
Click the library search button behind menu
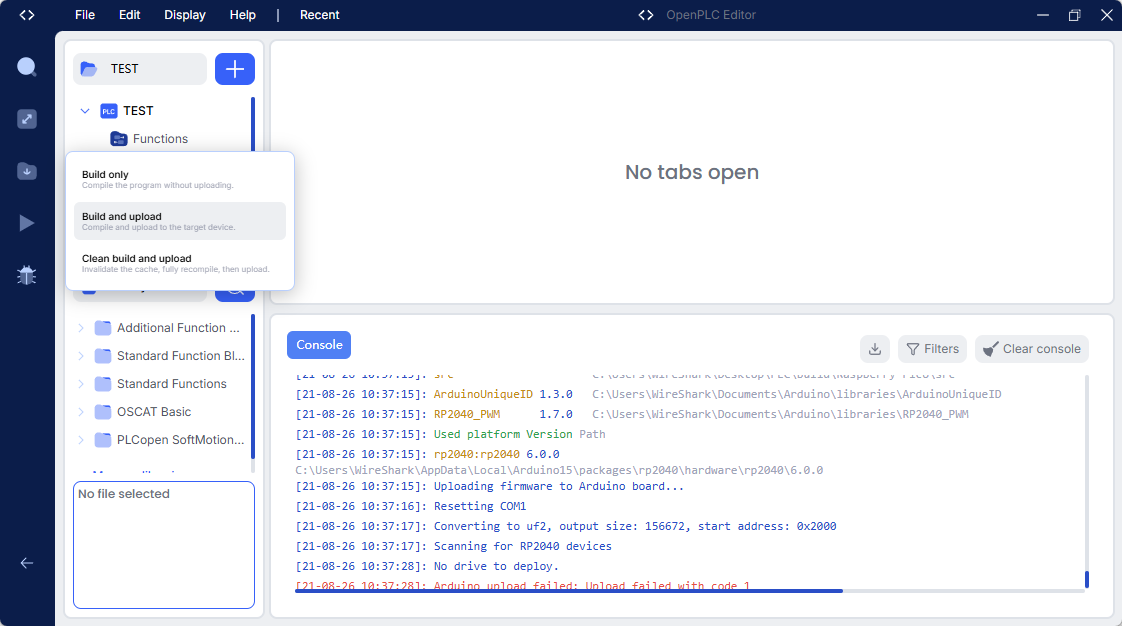tap(235, 294)
